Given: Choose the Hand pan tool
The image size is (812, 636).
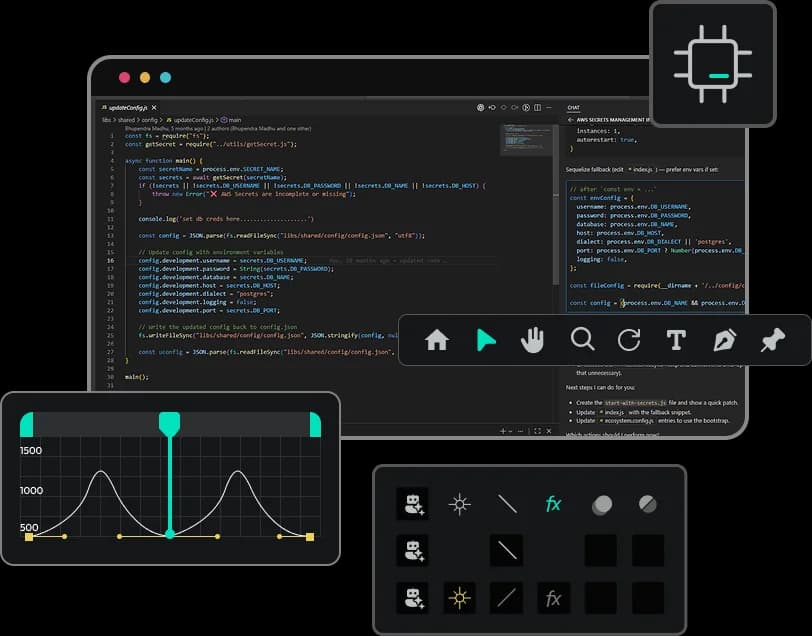Looking at the screenshot, I should coord(532,340).
